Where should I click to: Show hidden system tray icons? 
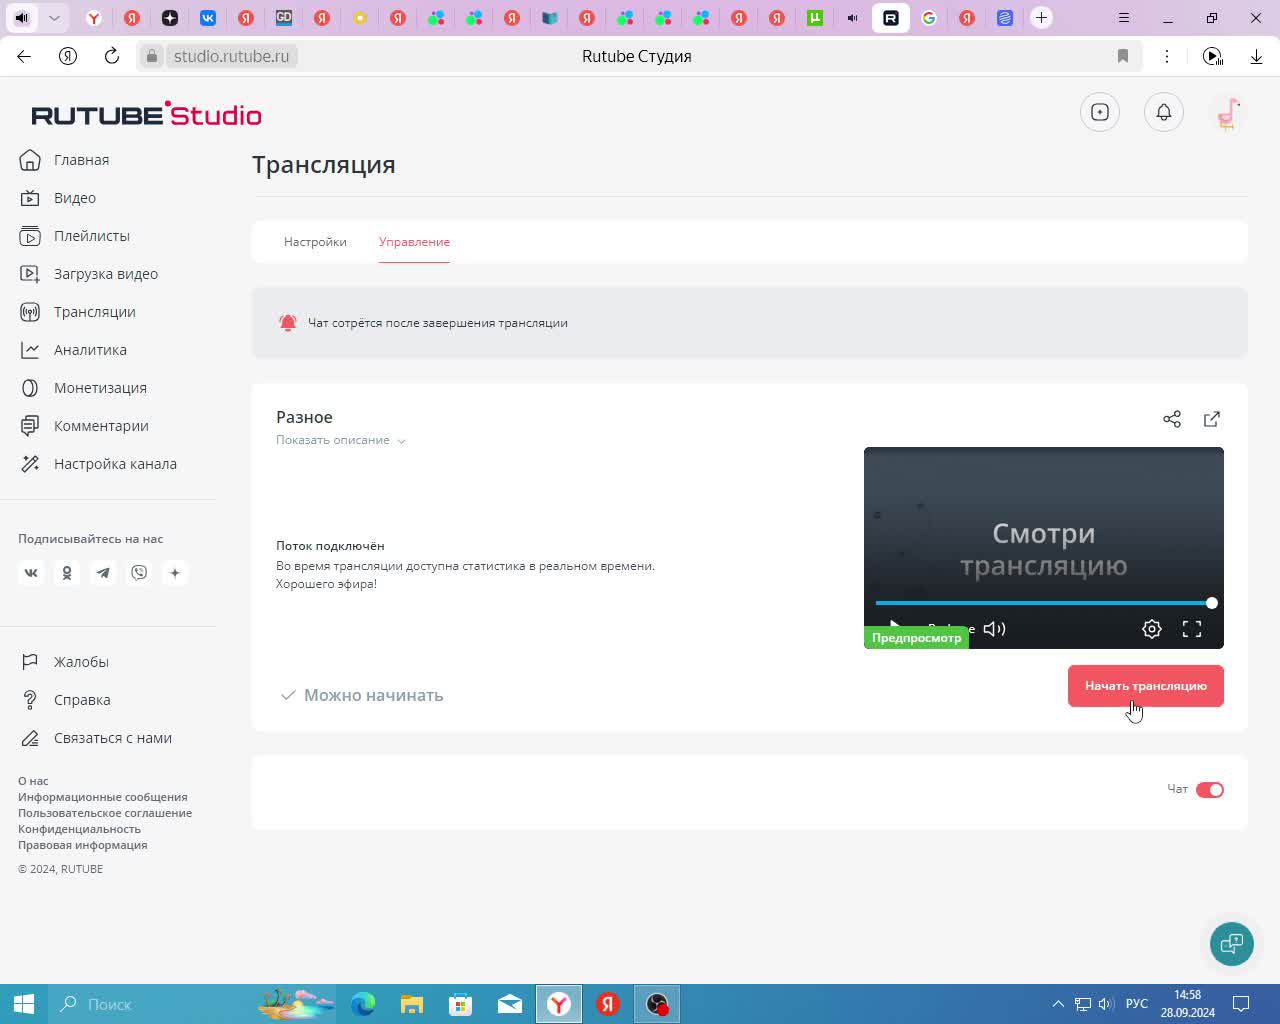pos(1058,1004)
